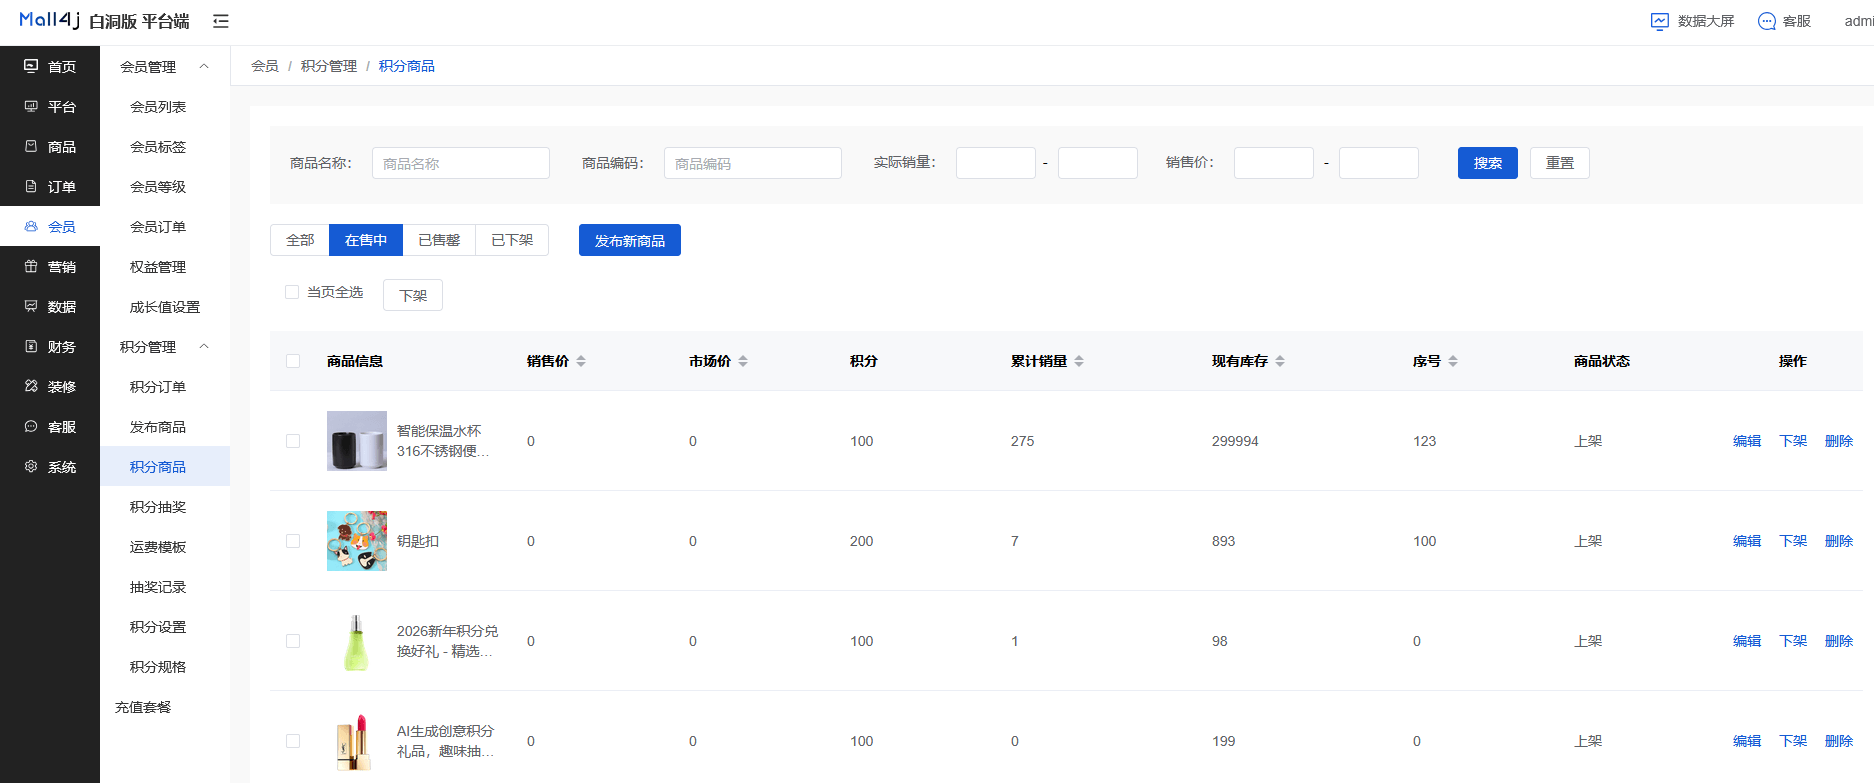1874x783 pixels.
Task: Click the 平台 platform icon in sidebar
Action: pos(31,106)
